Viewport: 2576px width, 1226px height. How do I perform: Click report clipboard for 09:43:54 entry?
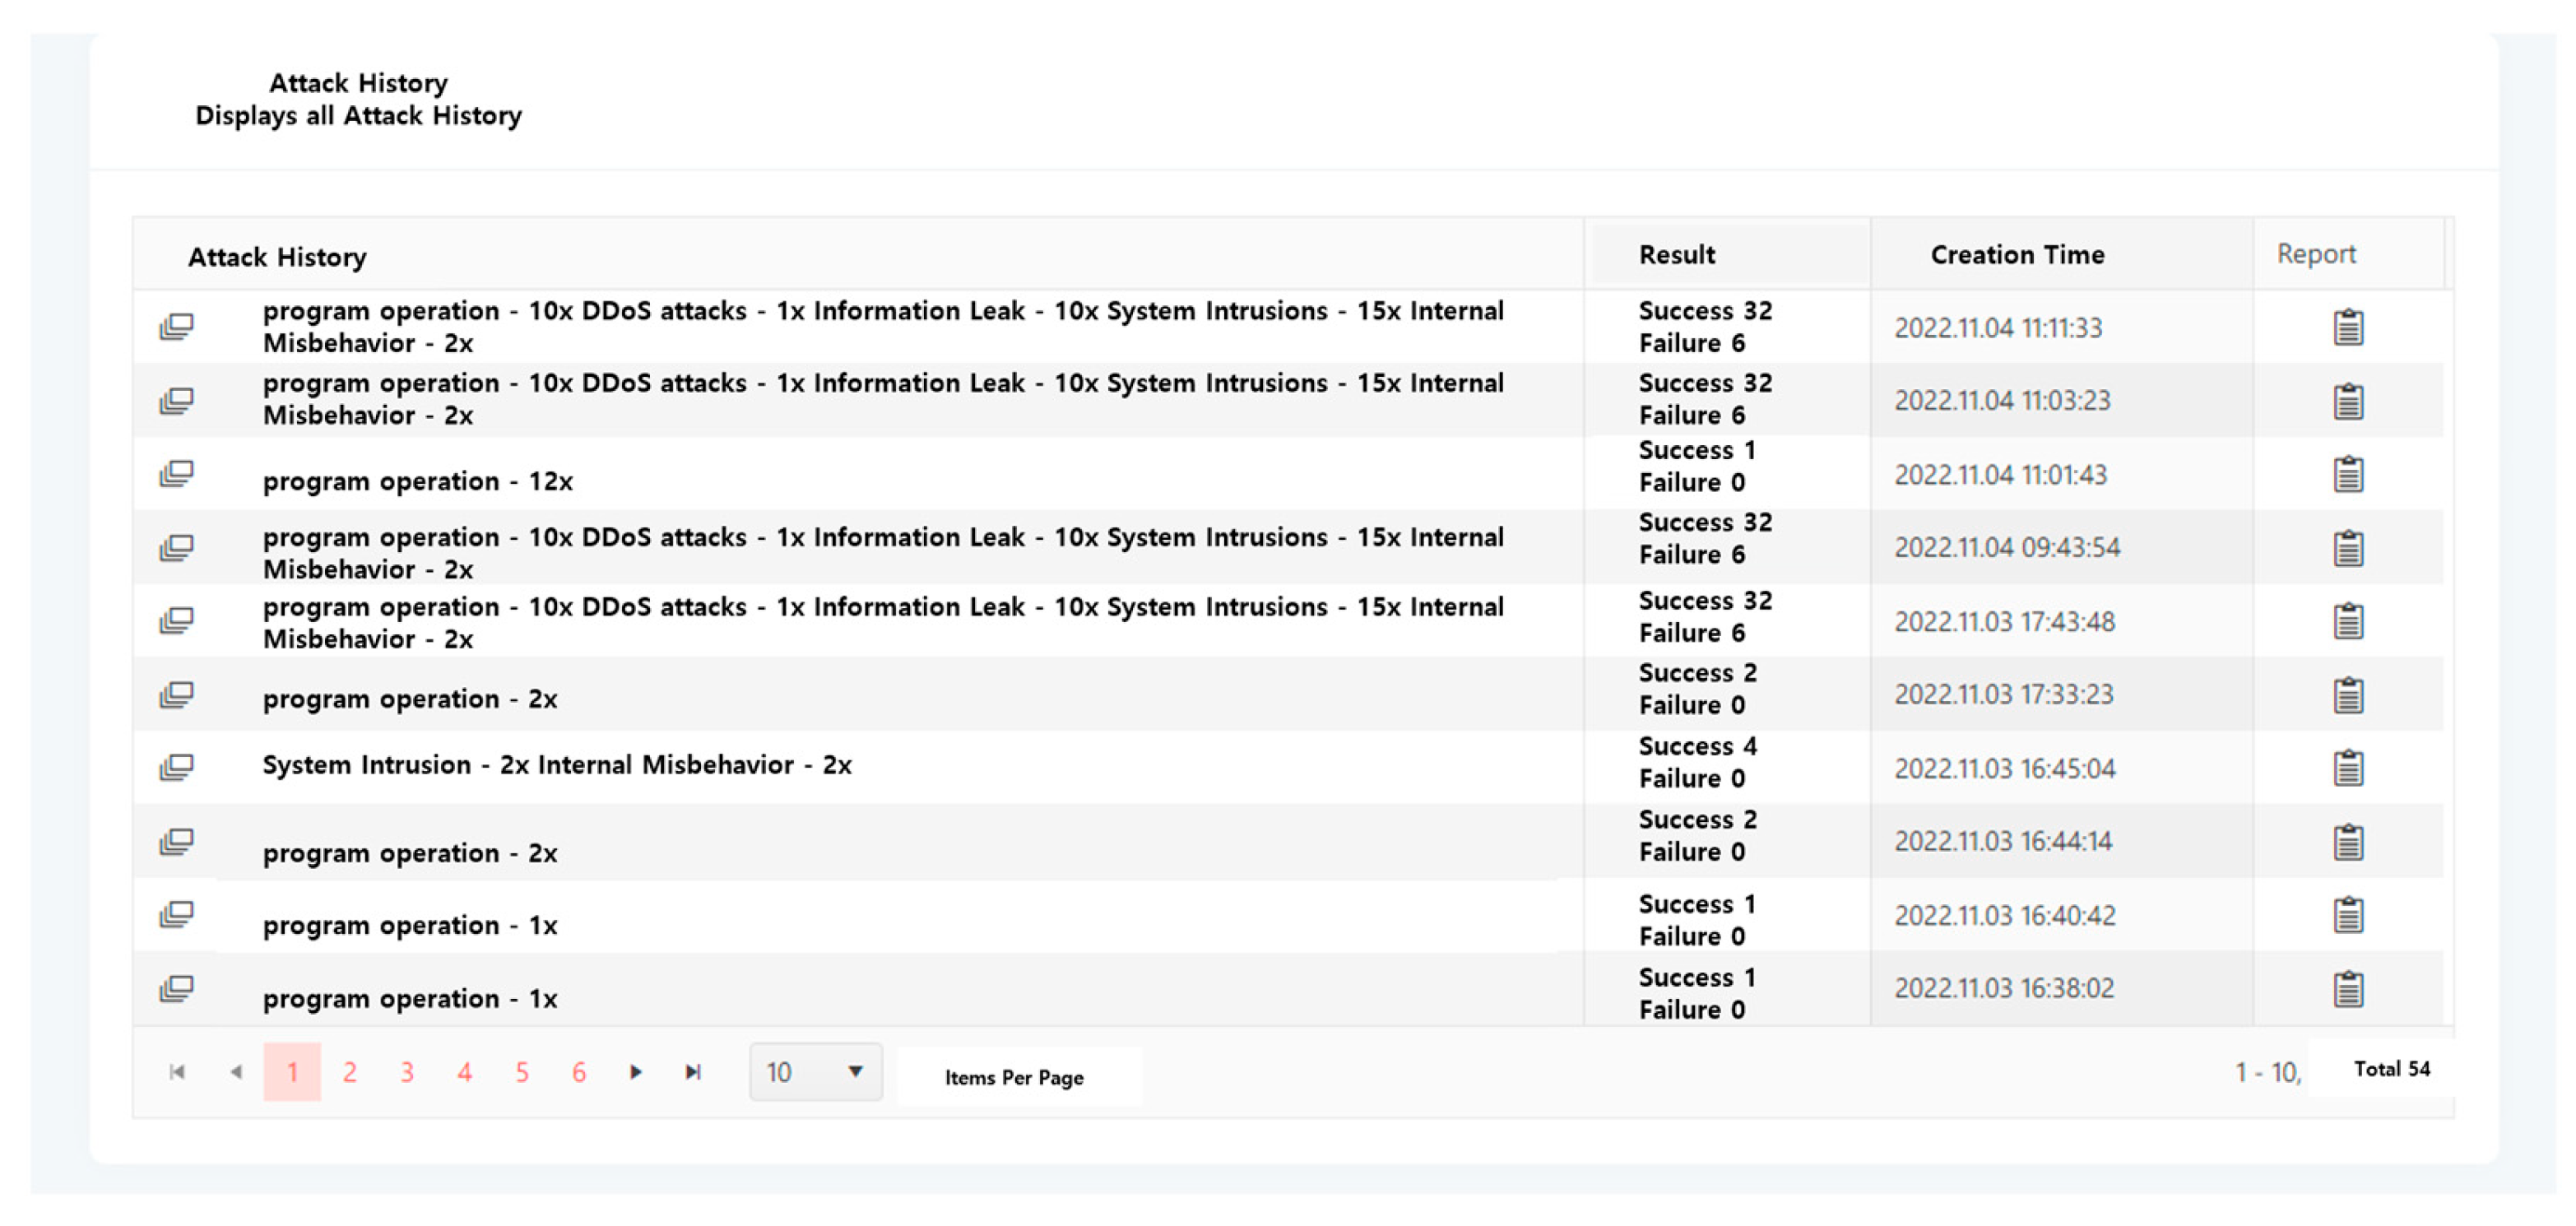pos(2347,549)
